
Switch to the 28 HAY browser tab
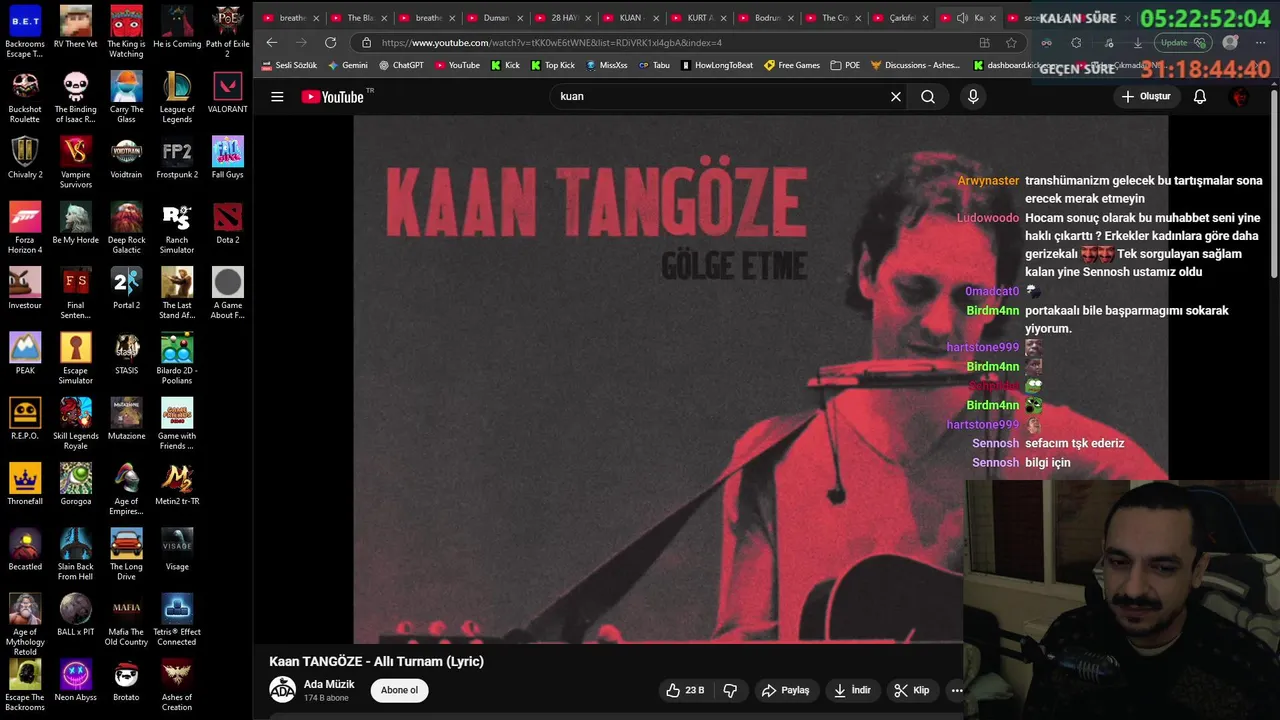pos(564,18)
